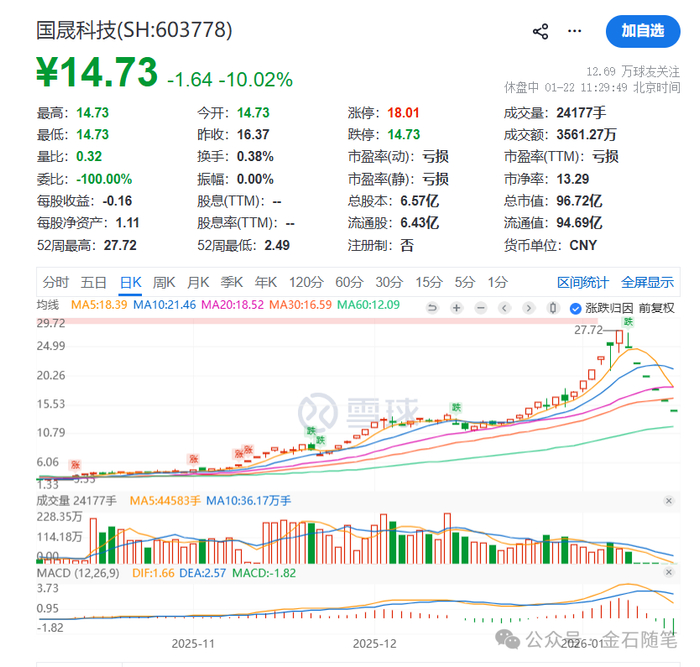This screenshot has height=667, width=700.
Task: Click the 成交额 value 3561.27万
Action: coord(587,134)
